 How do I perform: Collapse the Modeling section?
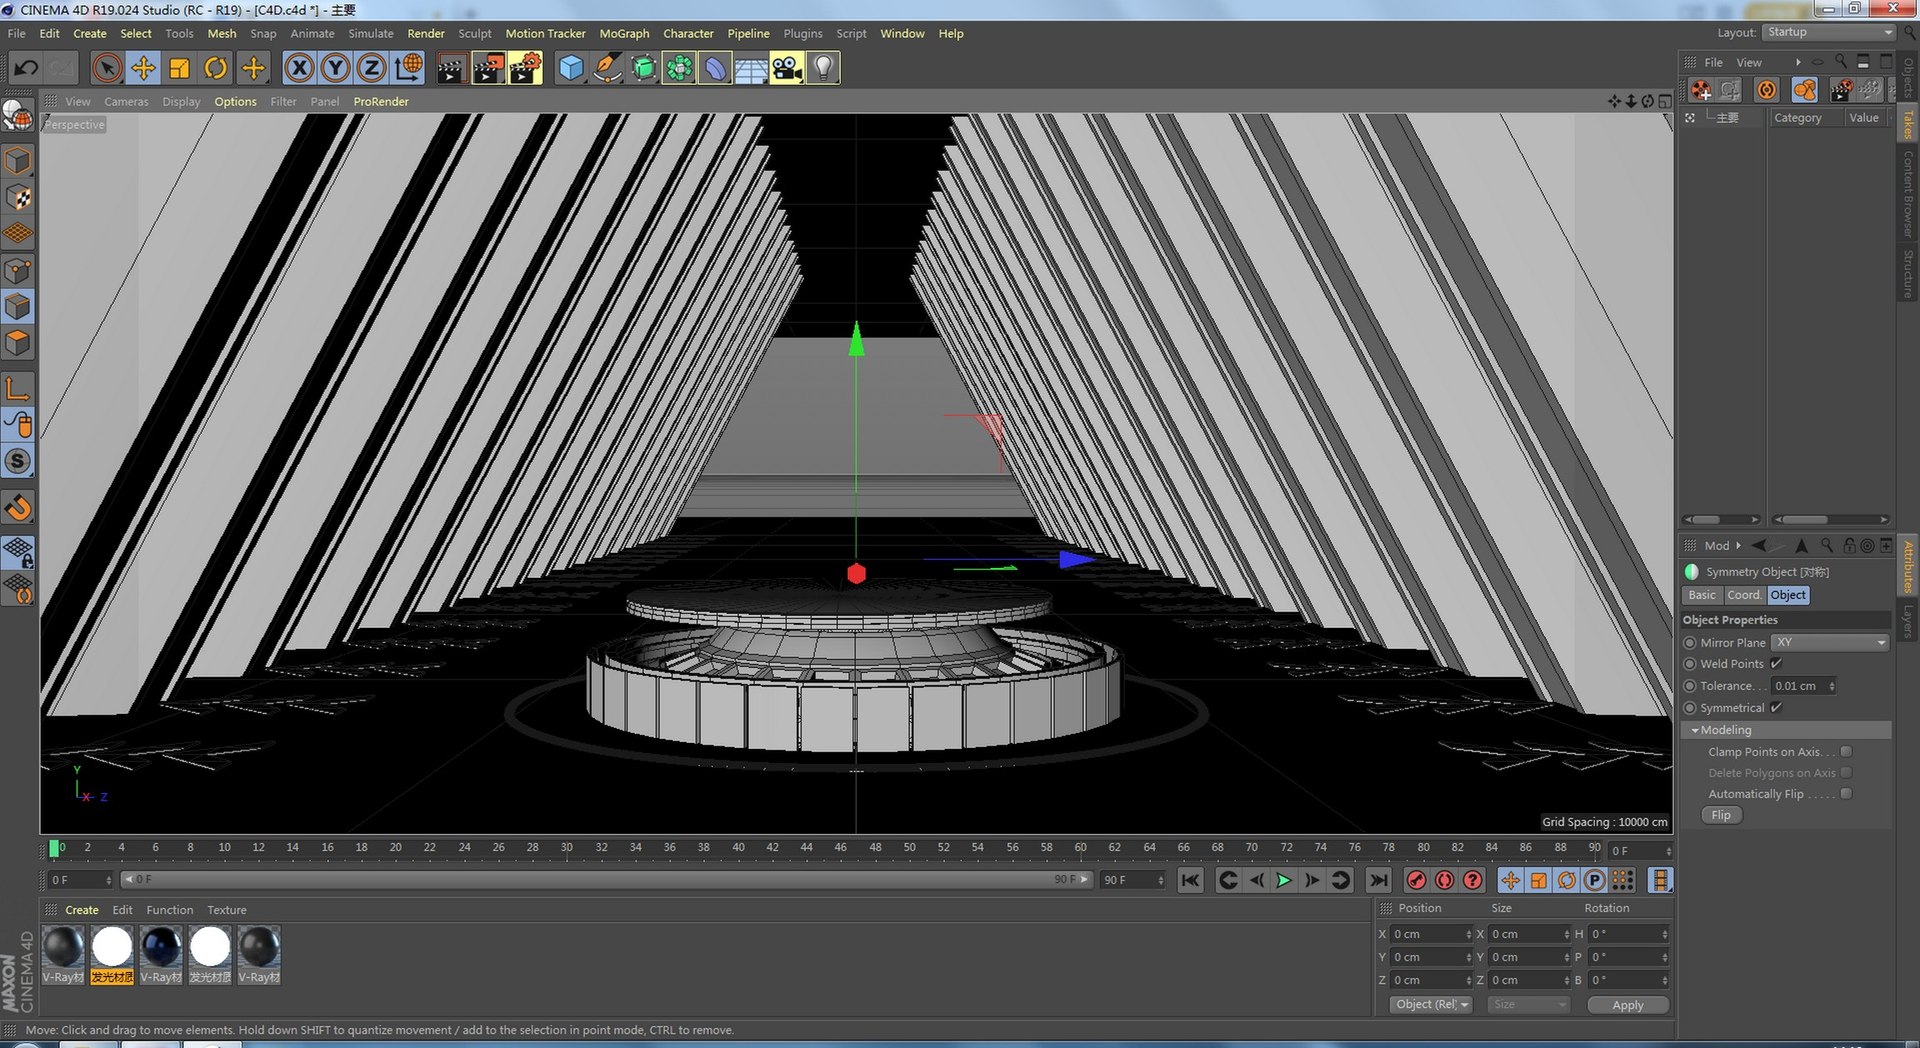(x=1695, y=730)
